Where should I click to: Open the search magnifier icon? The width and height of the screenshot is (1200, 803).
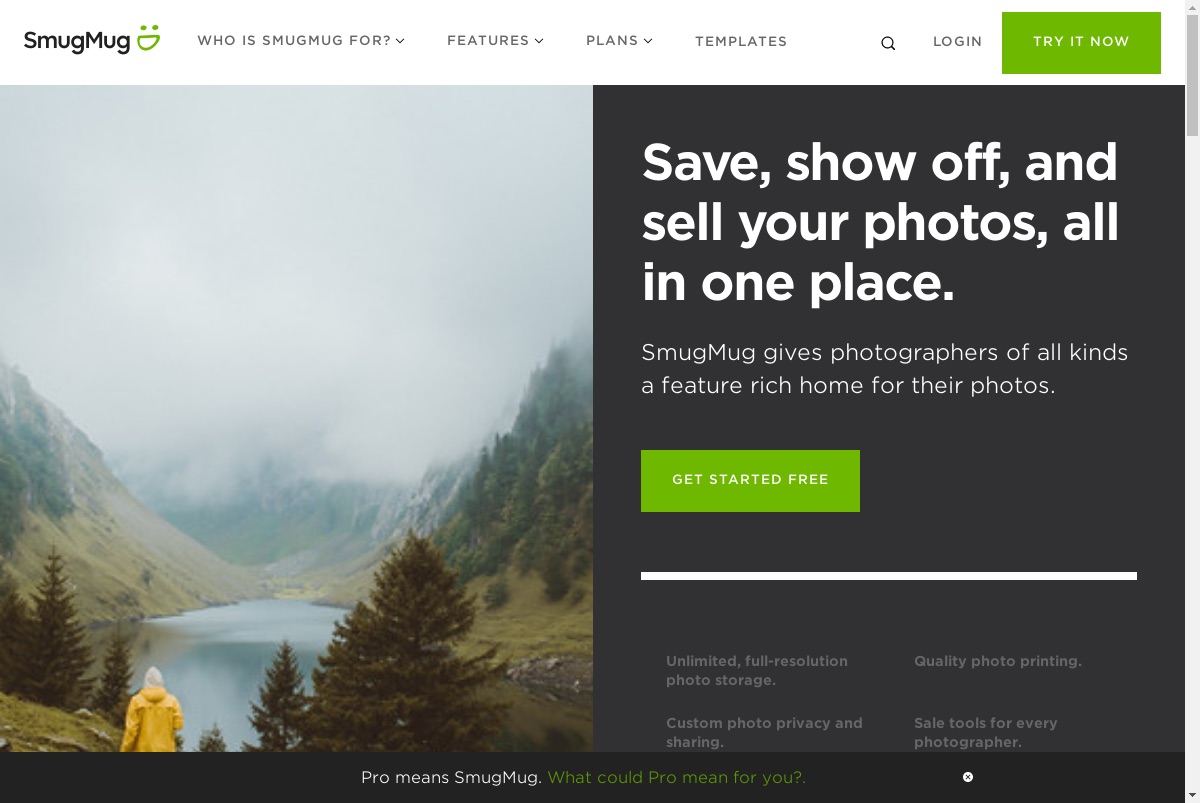click(888, 43)
